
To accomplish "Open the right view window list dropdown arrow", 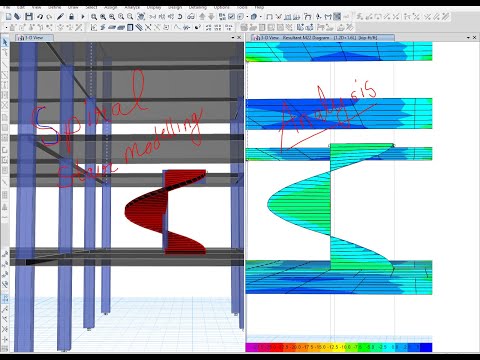I will tap(468, 38).
